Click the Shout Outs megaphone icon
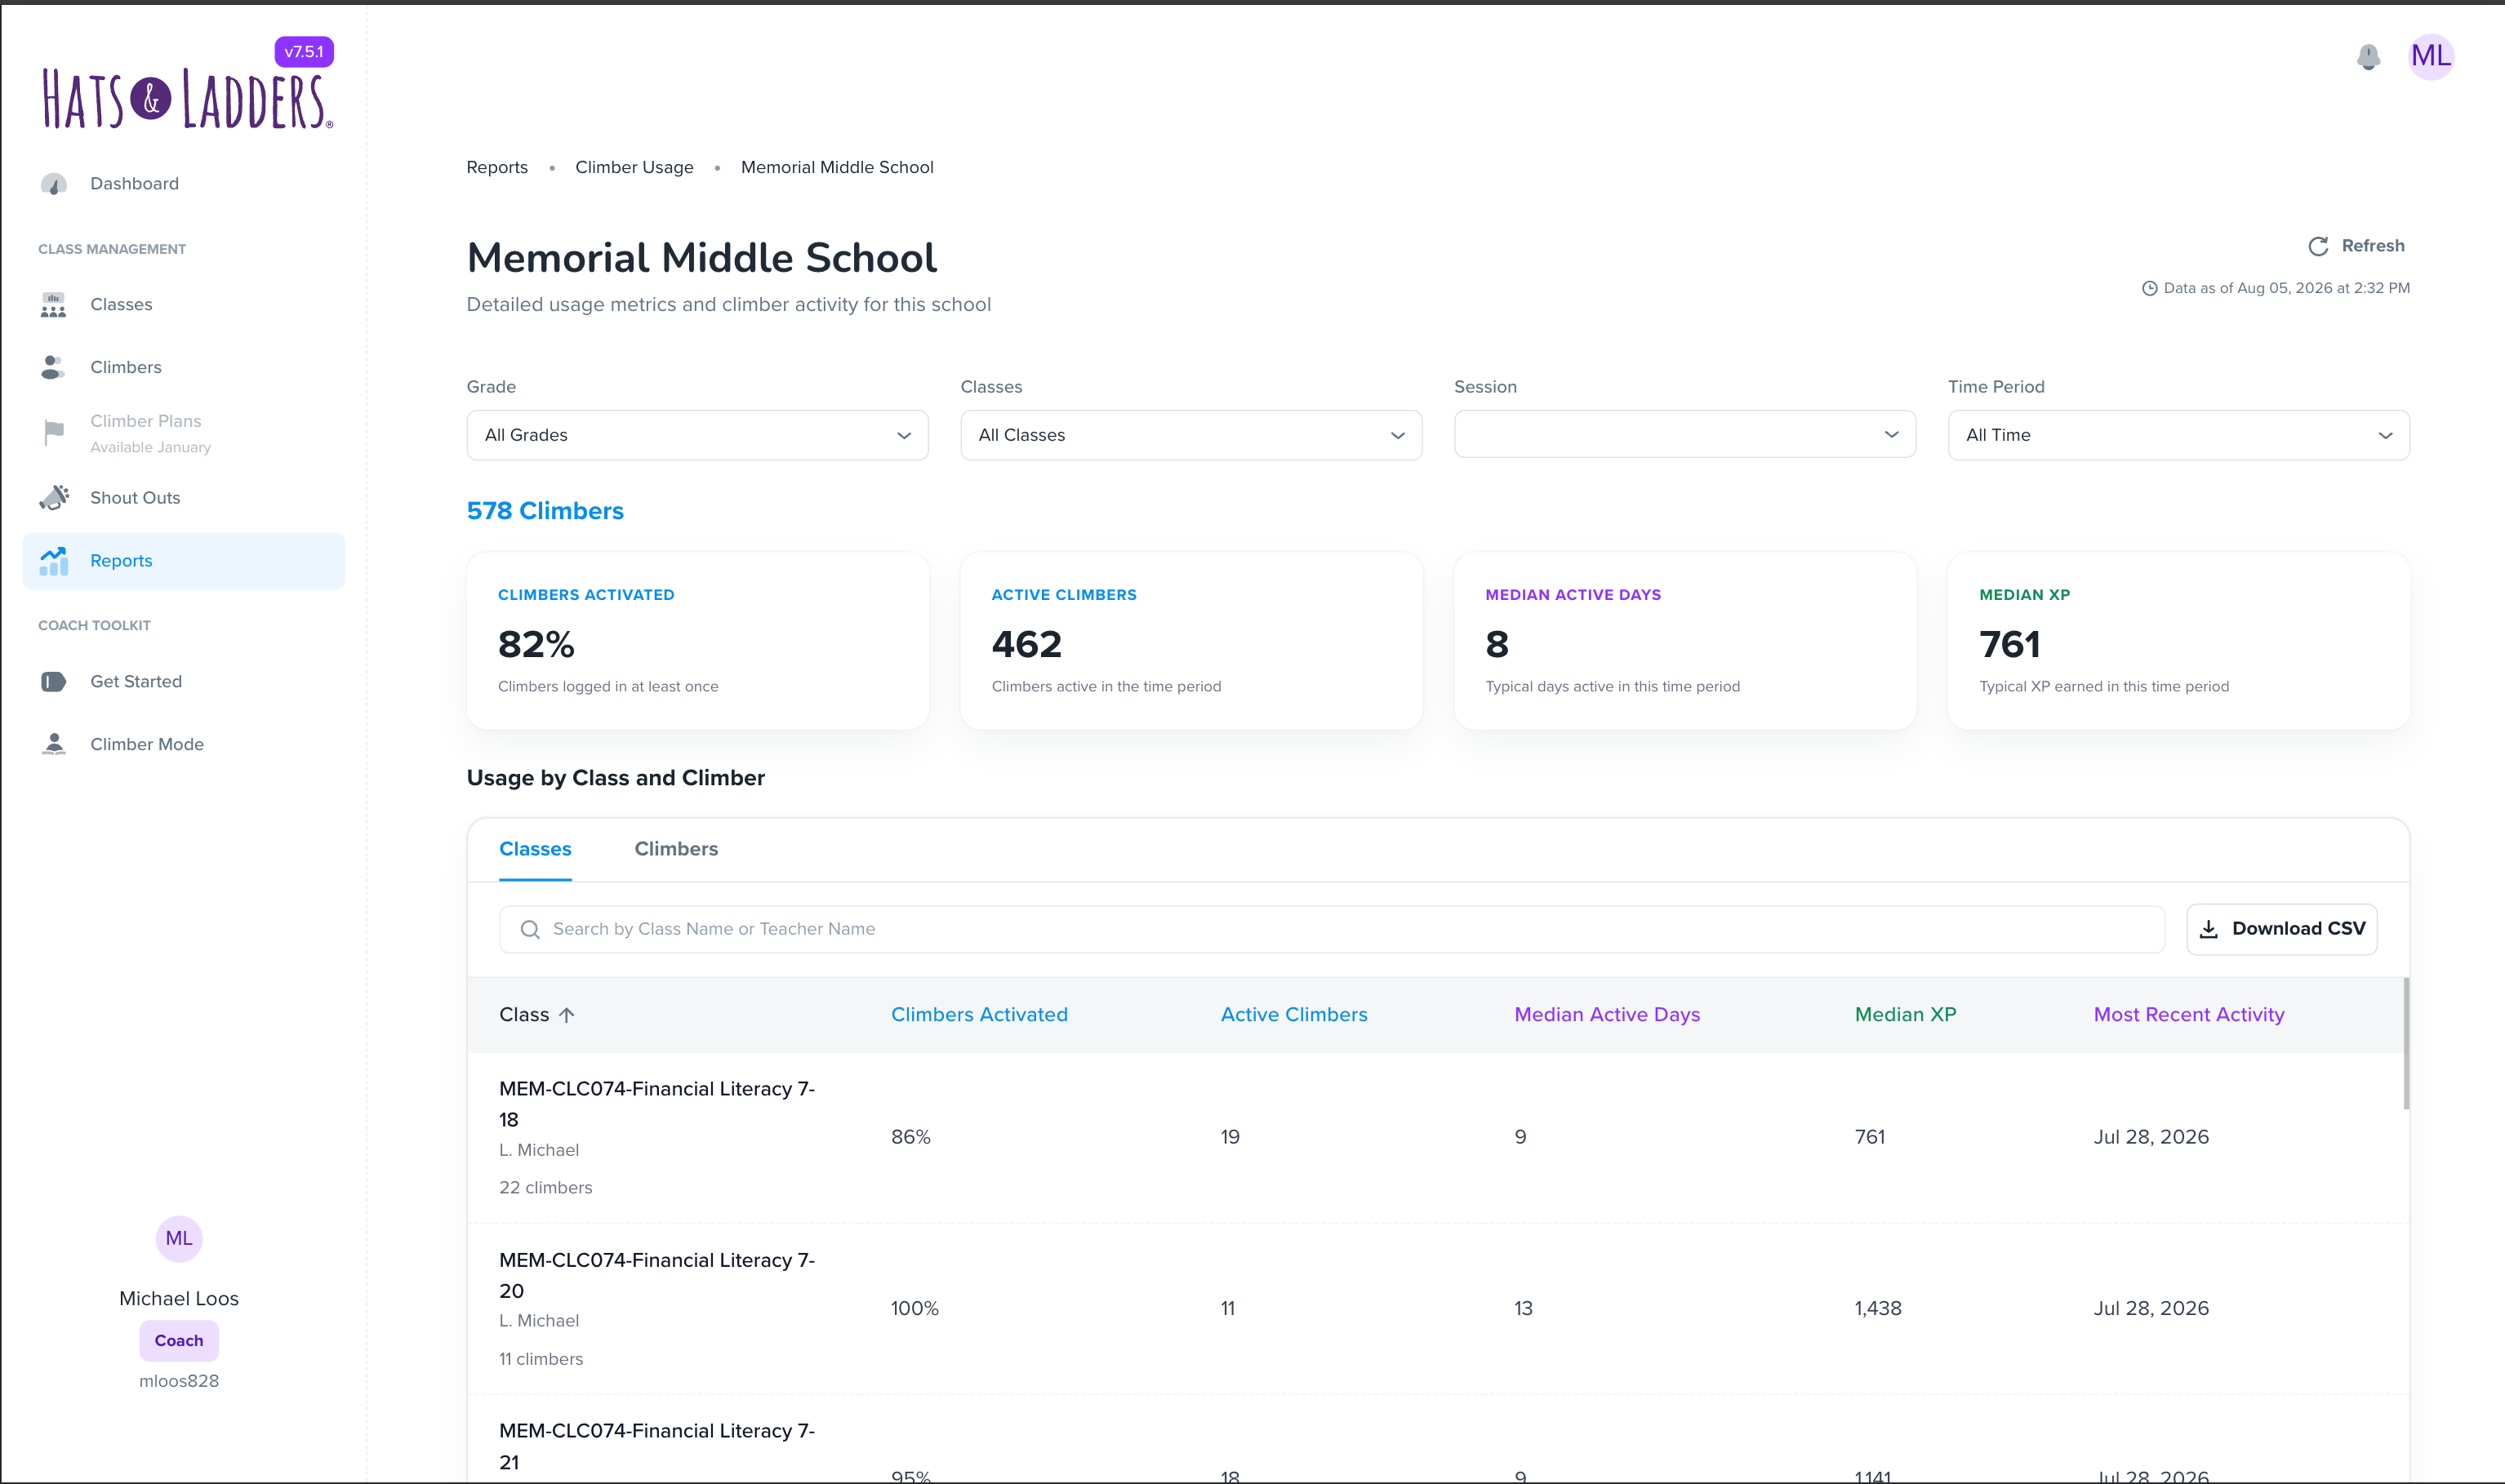The width and height of the screenshot is (2505, 1484). point(54,497)
